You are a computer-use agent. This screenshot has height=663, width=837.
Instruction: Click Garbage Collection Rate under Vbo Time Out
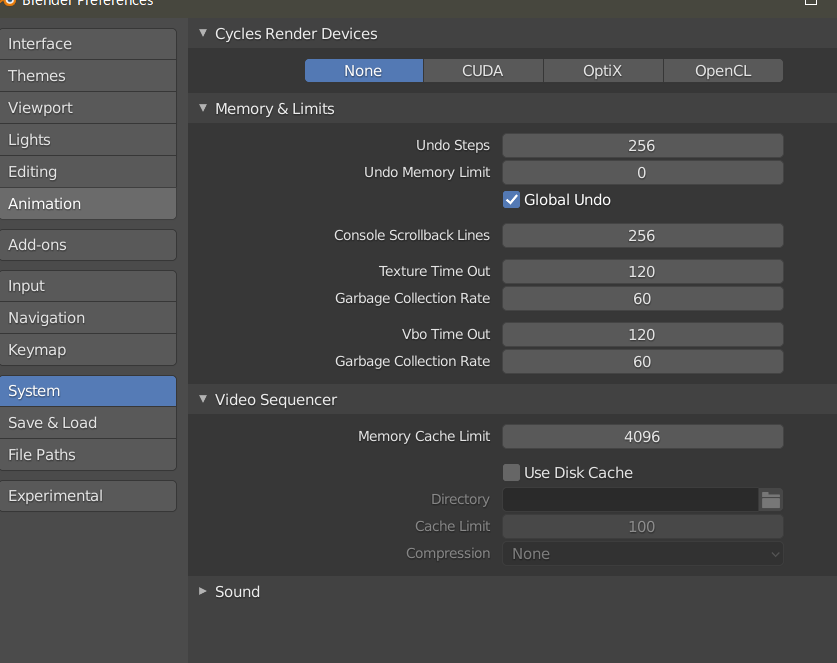click(643, 361)
